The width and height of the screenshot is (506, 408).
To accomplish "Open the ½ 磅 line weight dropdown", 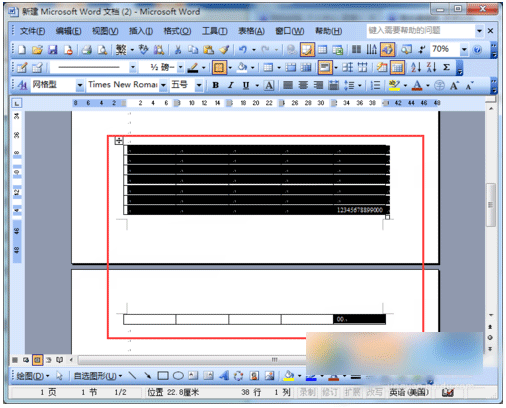I will pyautogui.click(x=180, y=68).
